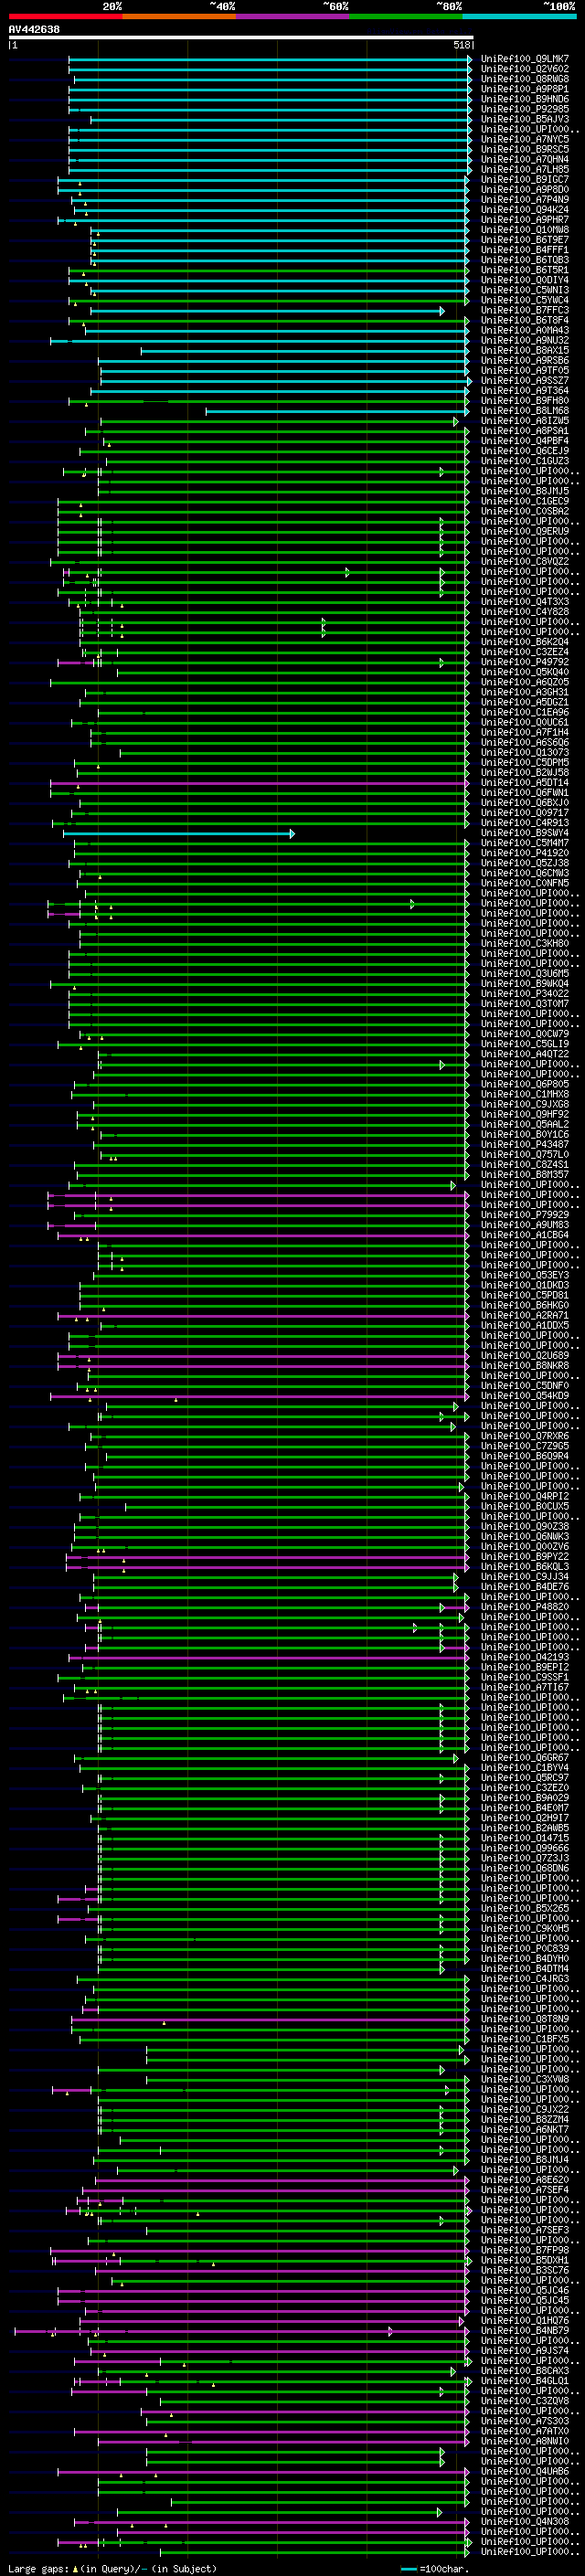Screen dimensions: 585x2576
Task: Click the cyan alignment bar for UniRef100_B8LM68
Action: tap(337, 411)
